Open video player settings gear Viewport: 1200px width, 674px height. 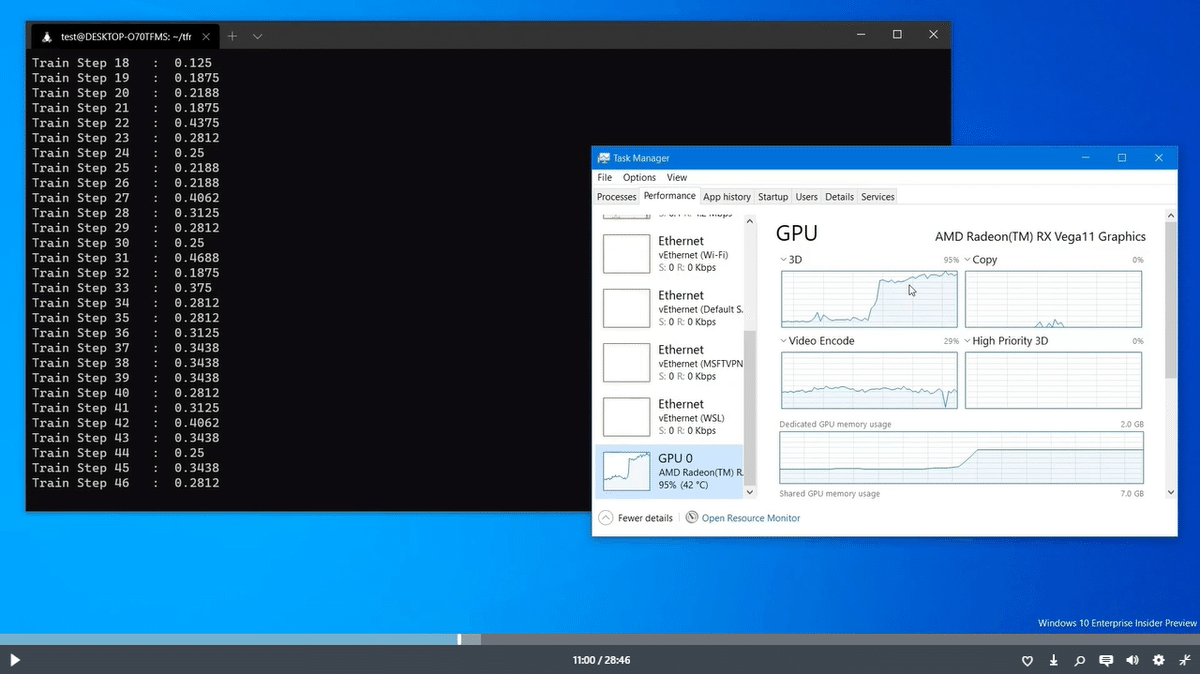1158,660
